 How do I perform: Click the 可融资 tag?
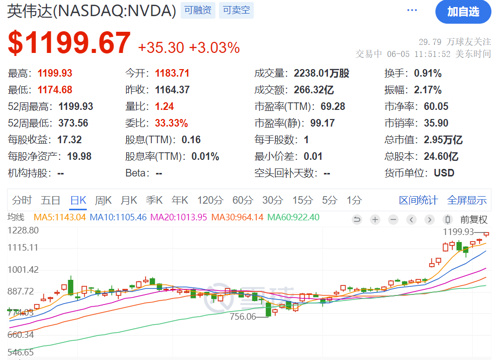(198, 10)
